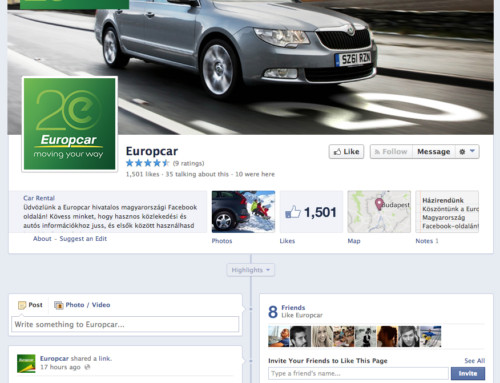Open the Budapest map thumbnail
The width and height of the screenshot is (500, 383).
point(379,212)
